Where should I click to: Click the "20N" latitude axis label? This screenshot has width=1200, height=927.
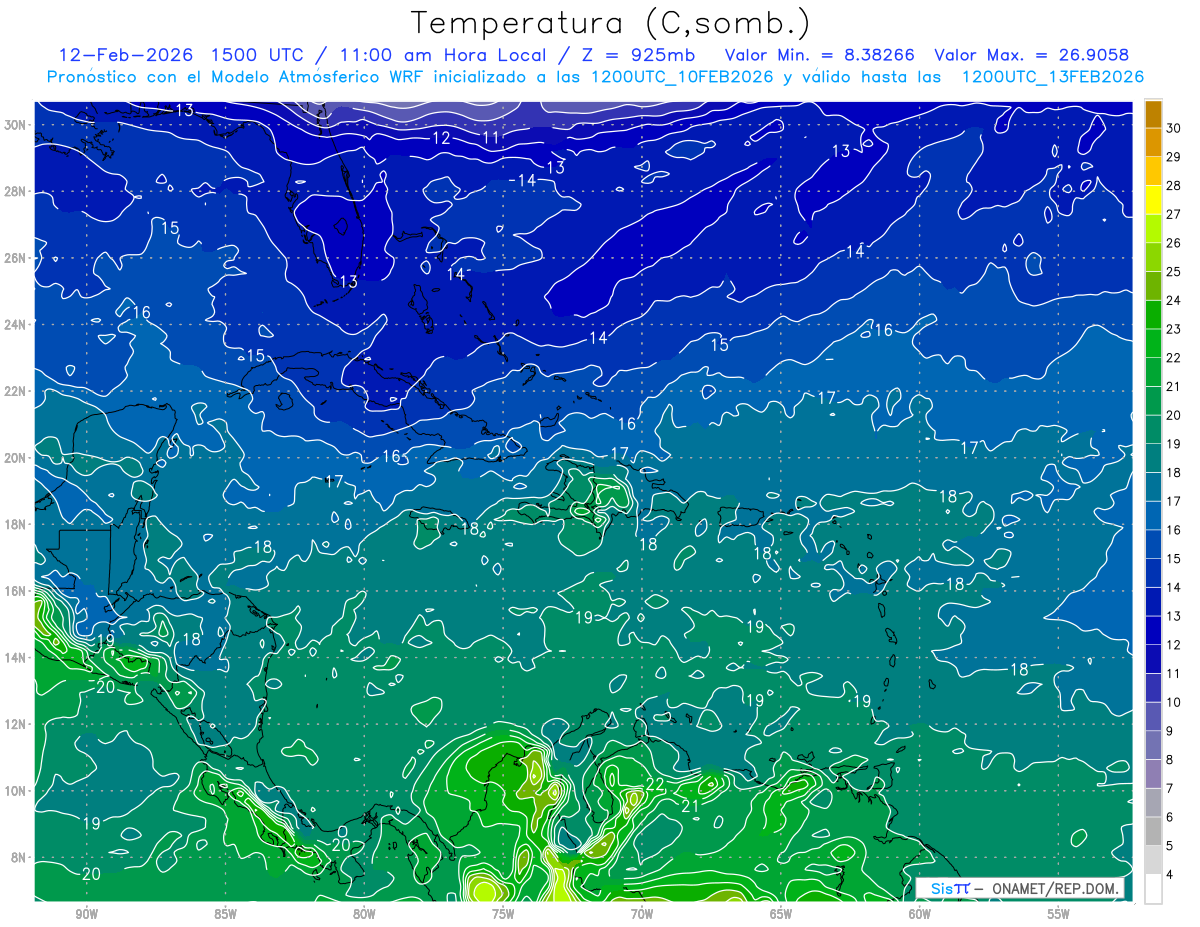point(17,458)
